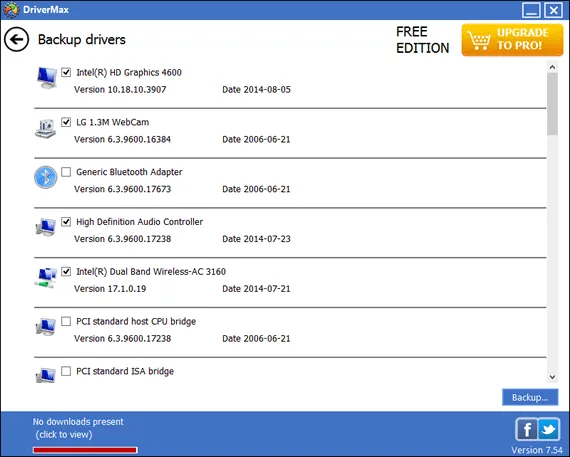Image resolution: width=570 pixels, height=457 pixels.
Task: Click 'Version 6.3.9600.17673' text
Action: pyautogui.click(x=122, y=189)
